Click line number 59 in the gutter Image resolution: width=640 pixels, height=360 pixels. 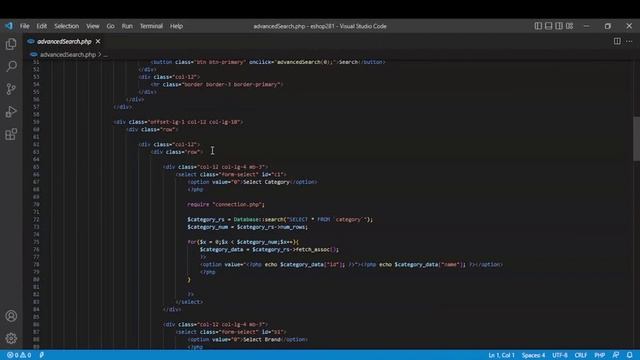[36, 122]
